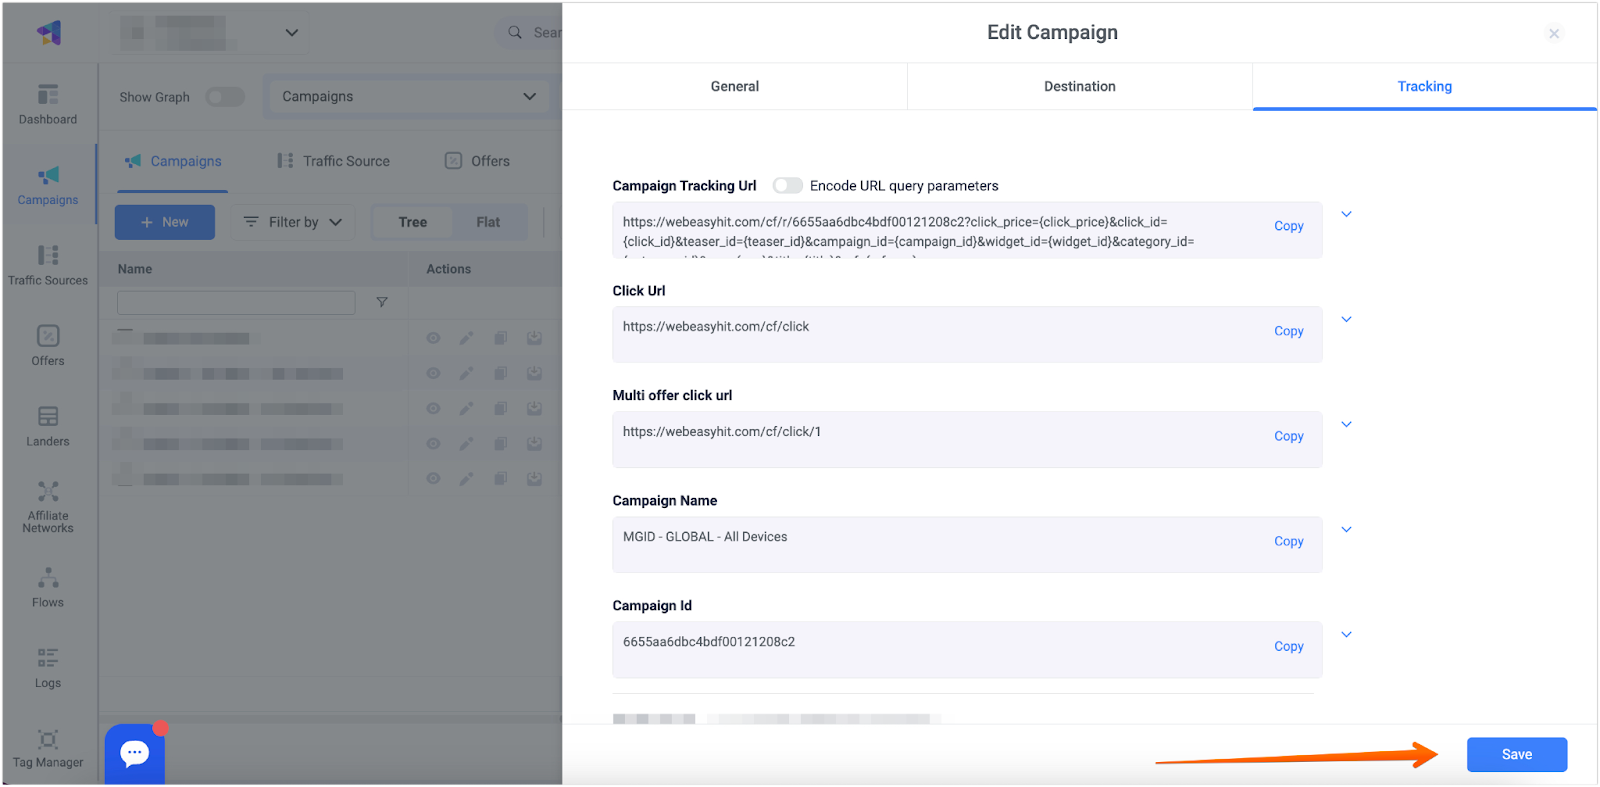Click the Save button
Screen dimensions: 1600x787
(x=1516, y=754)
